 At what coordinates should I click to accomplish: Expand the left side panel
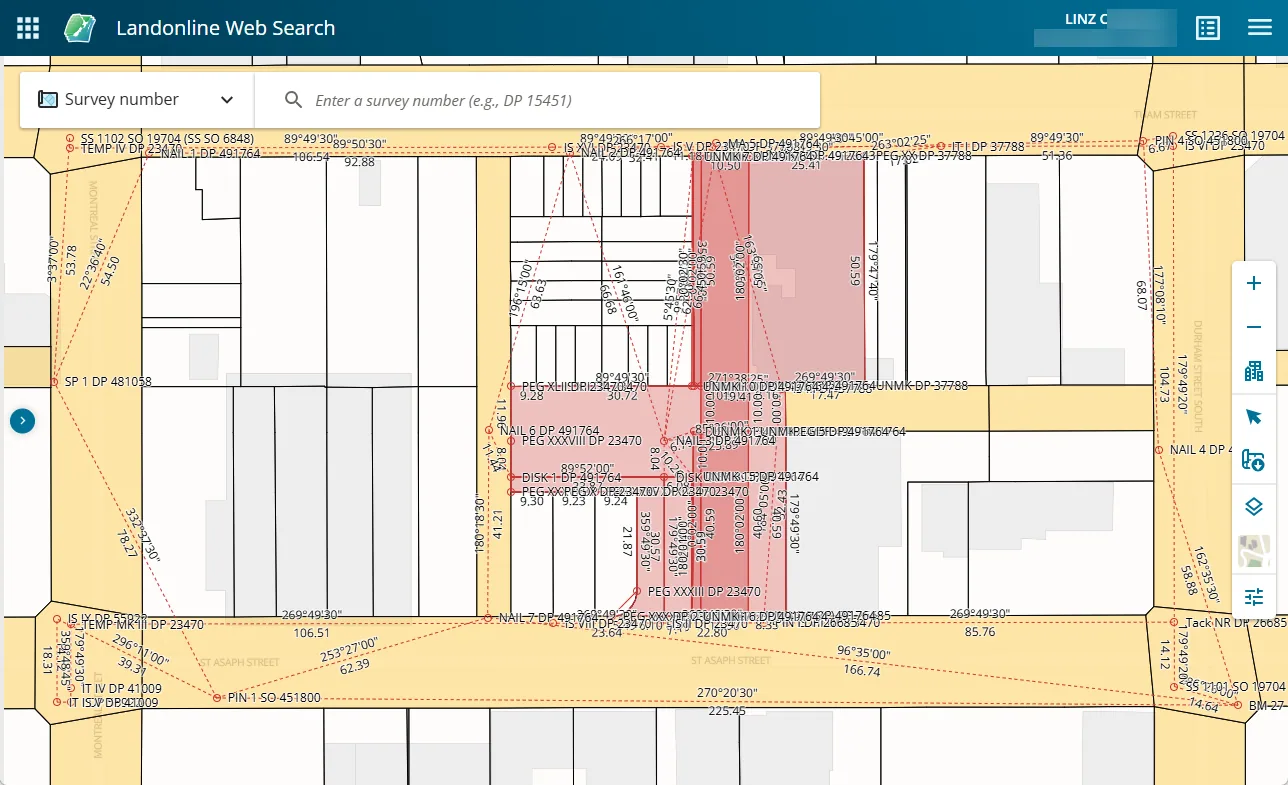[22, 421]
